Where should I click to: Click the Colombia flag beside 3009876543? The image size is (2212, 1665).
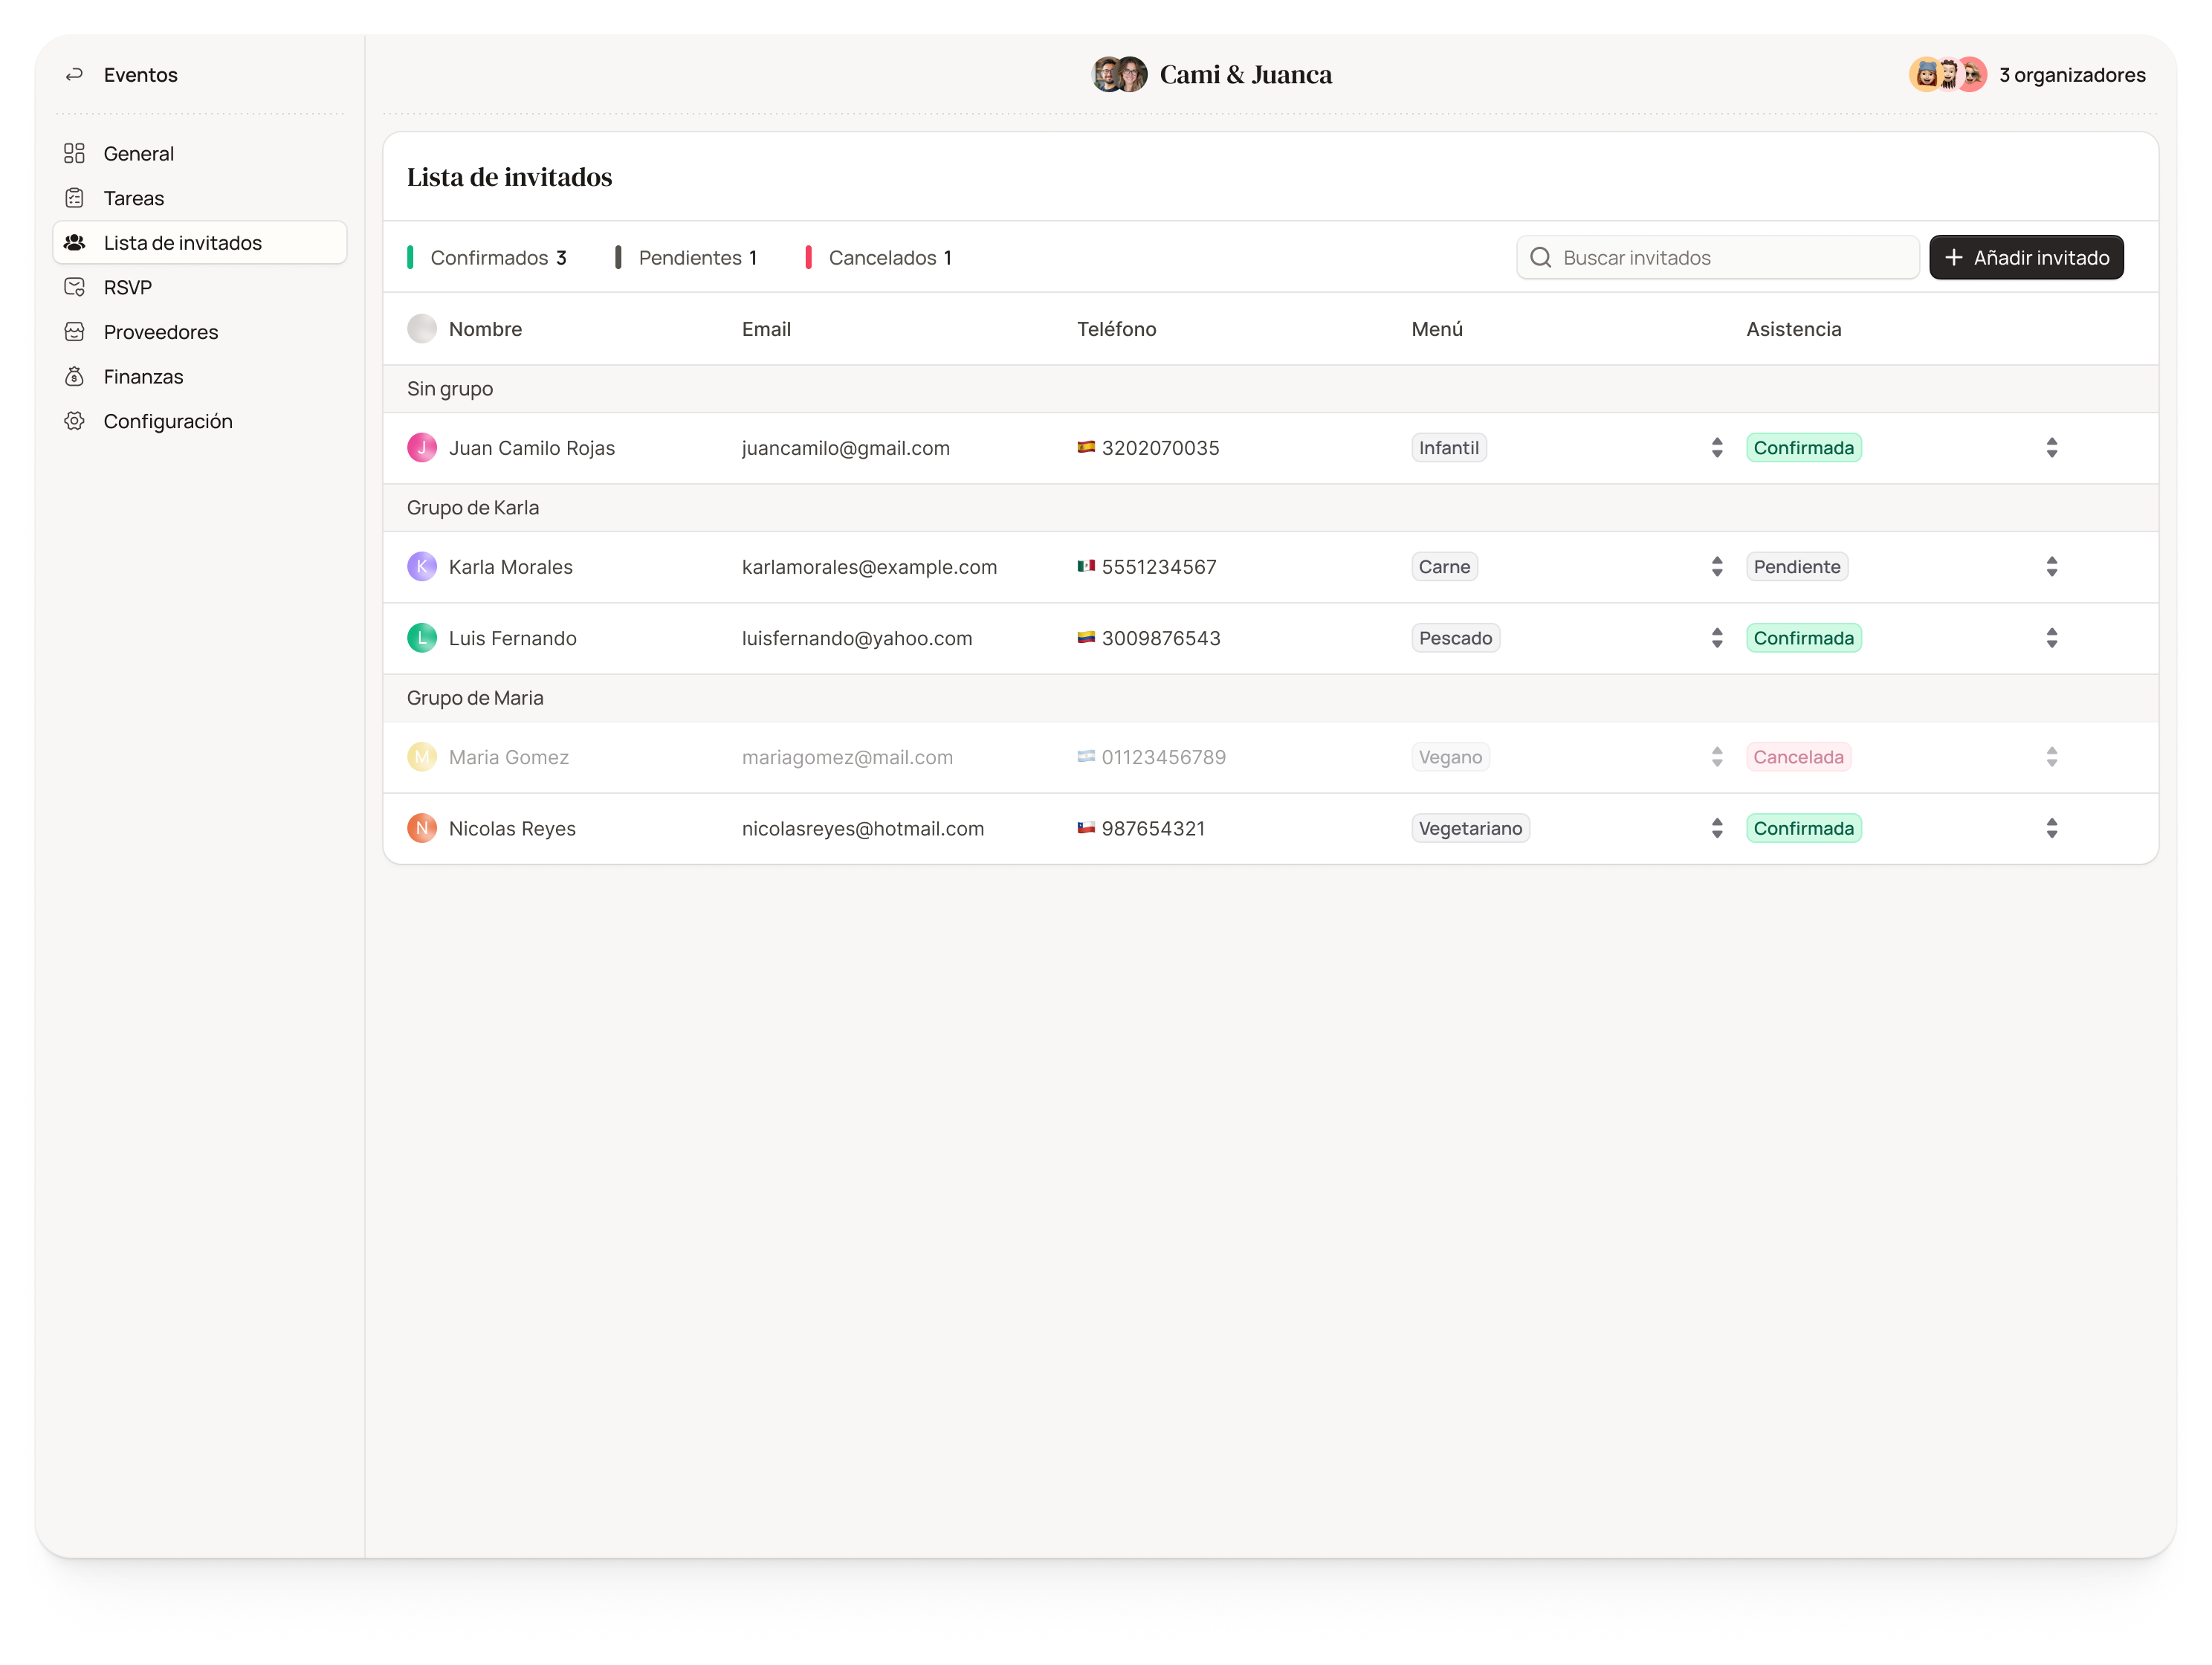point(1085,636)
